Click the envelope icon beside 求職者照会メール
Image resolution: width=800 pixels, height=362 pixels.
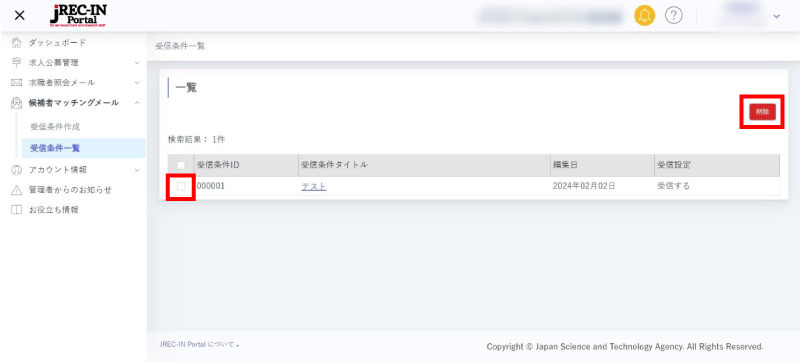click(x=16, y=83)
